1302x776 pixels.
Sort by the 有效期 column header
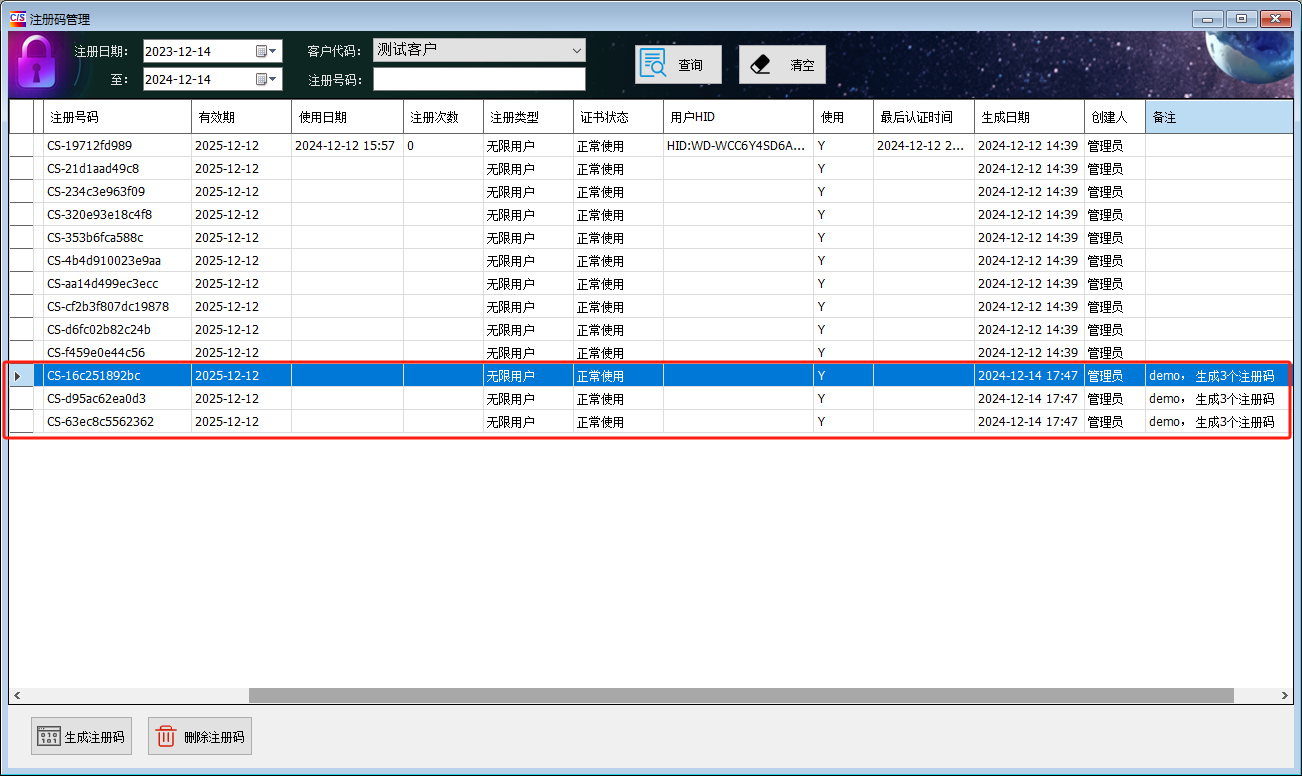tap(240, 117)
